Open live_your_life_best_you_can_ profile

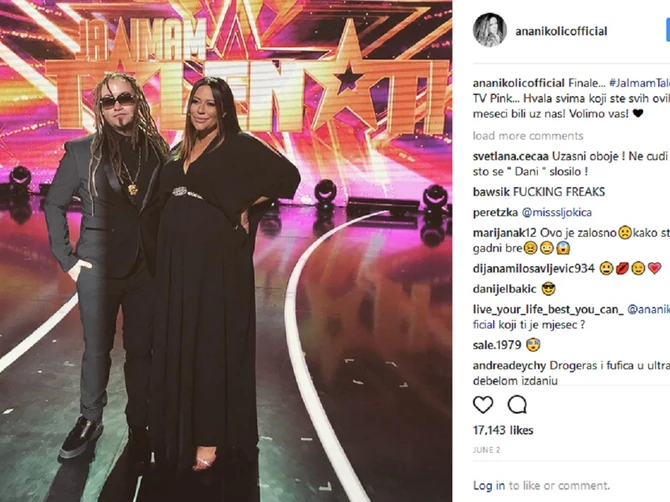pos(548,309)
